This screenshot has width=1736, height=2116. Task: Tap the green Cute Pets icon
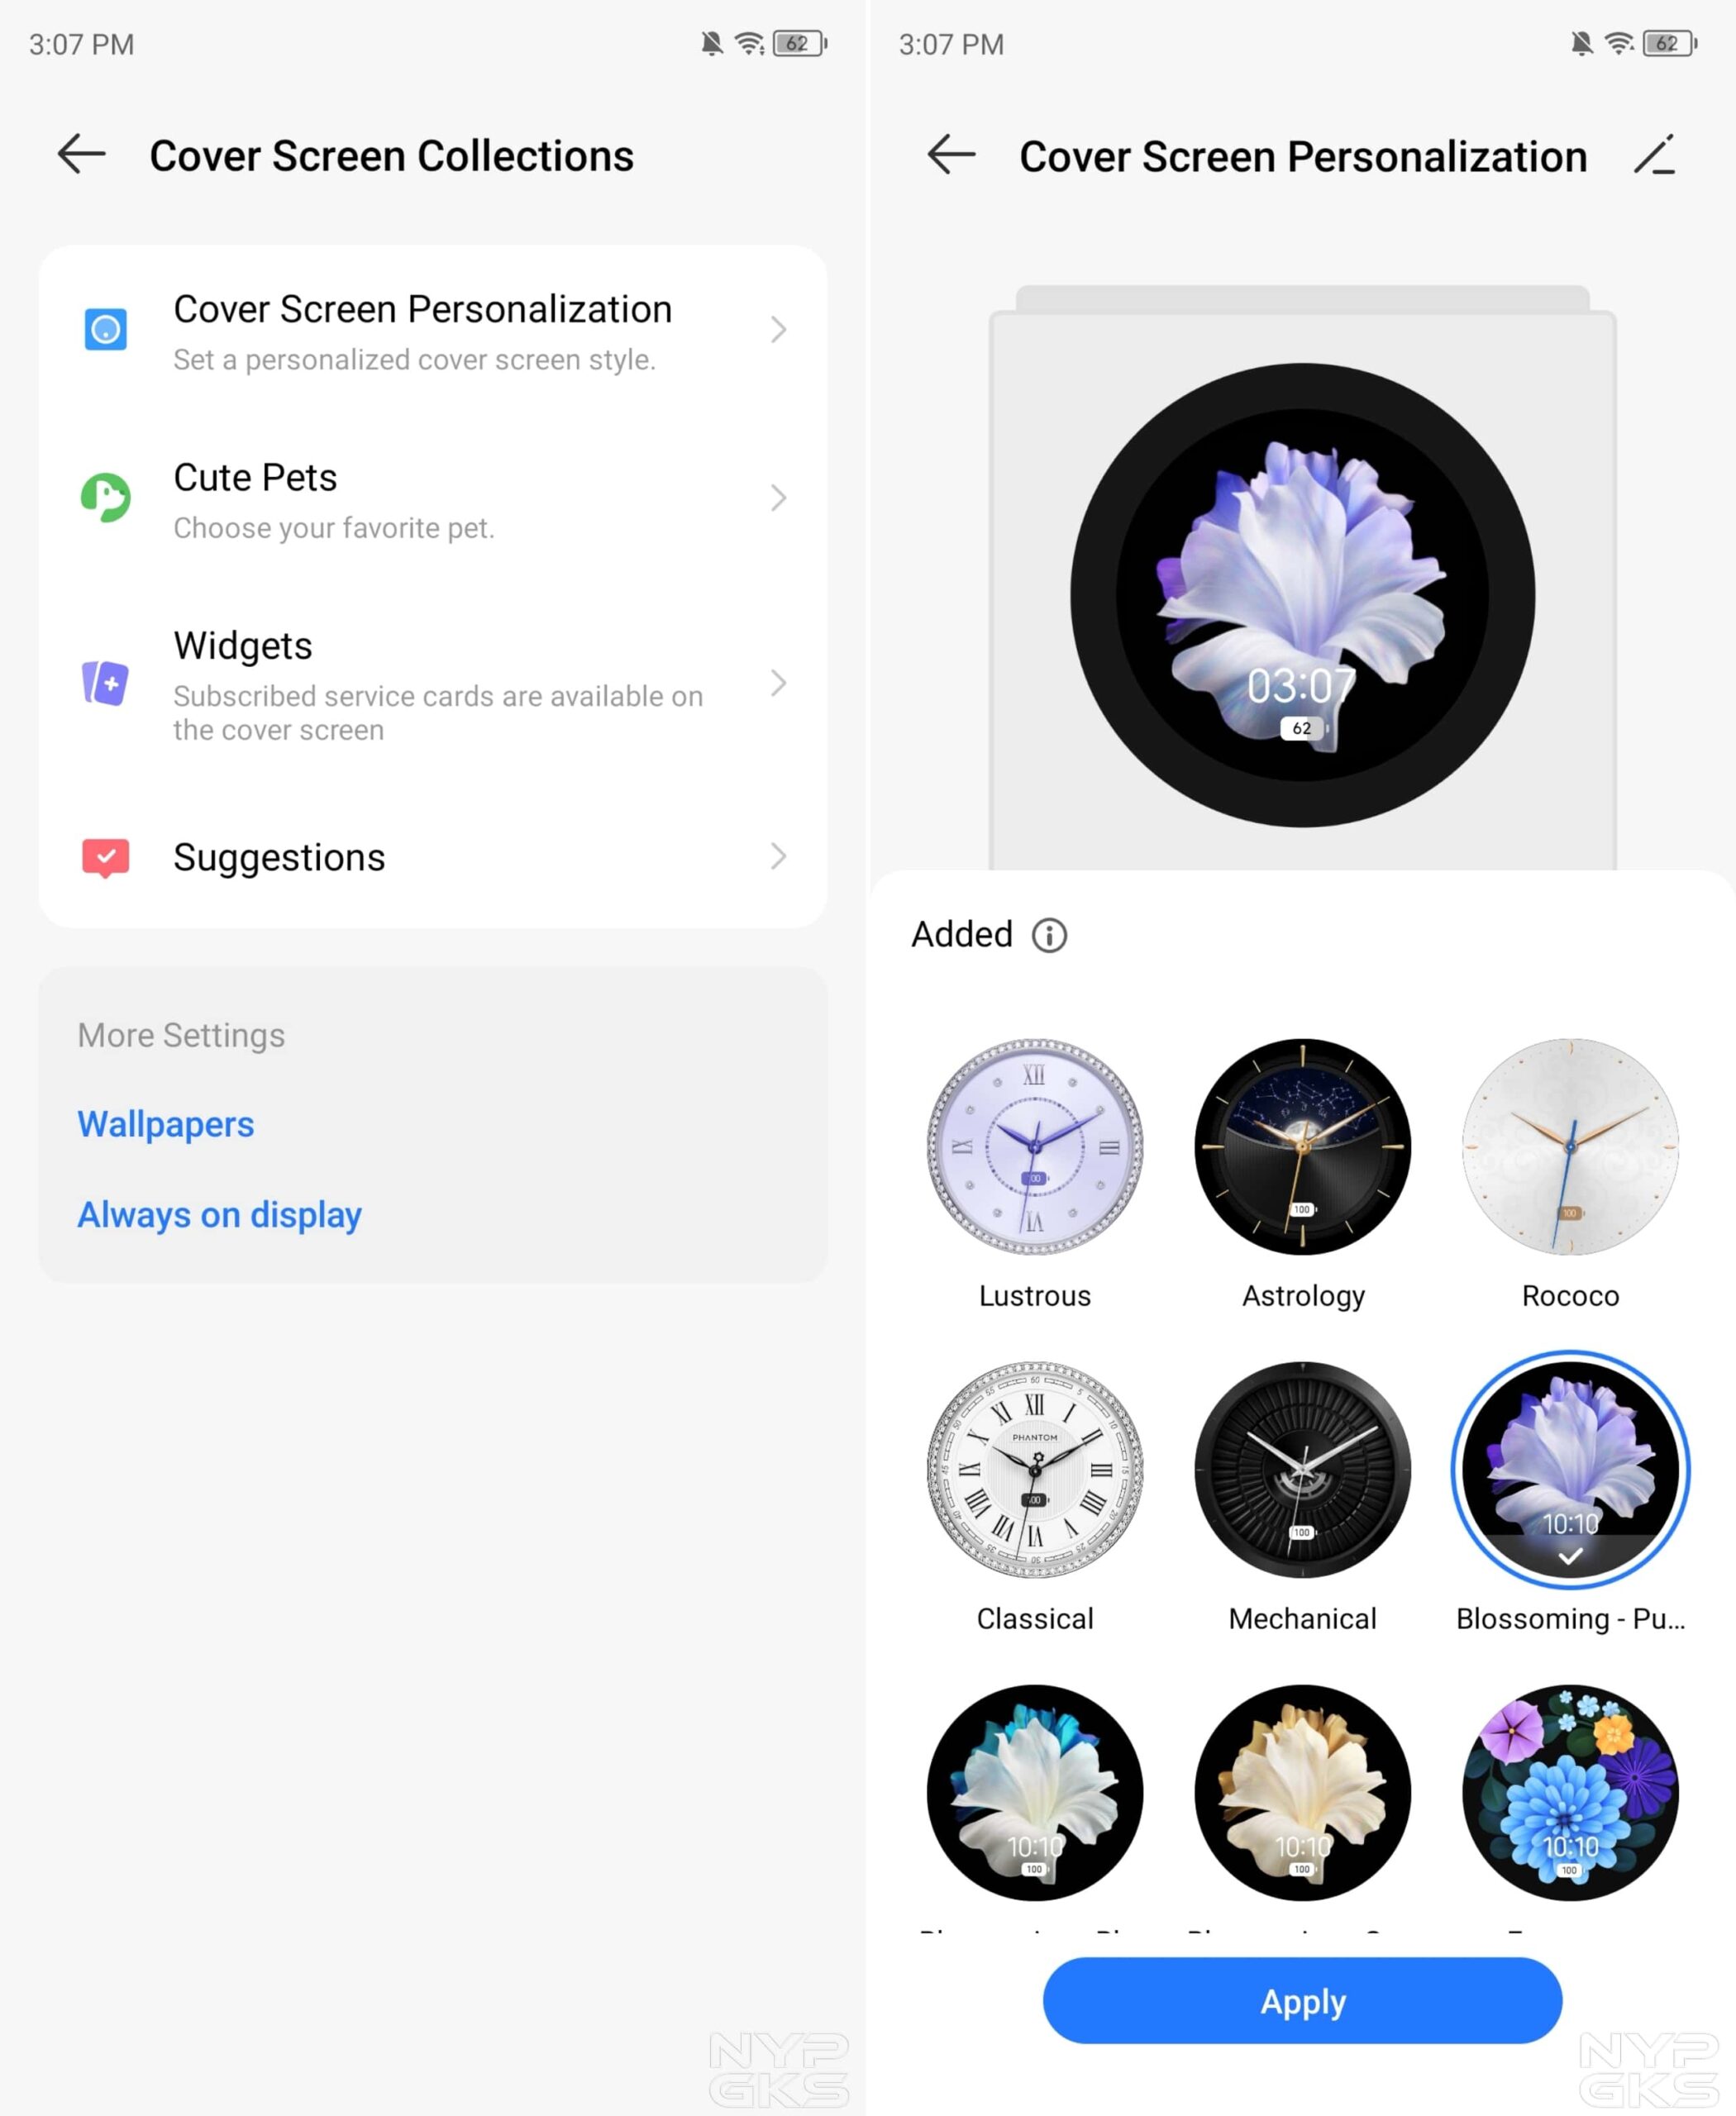(x=105, y=497)
